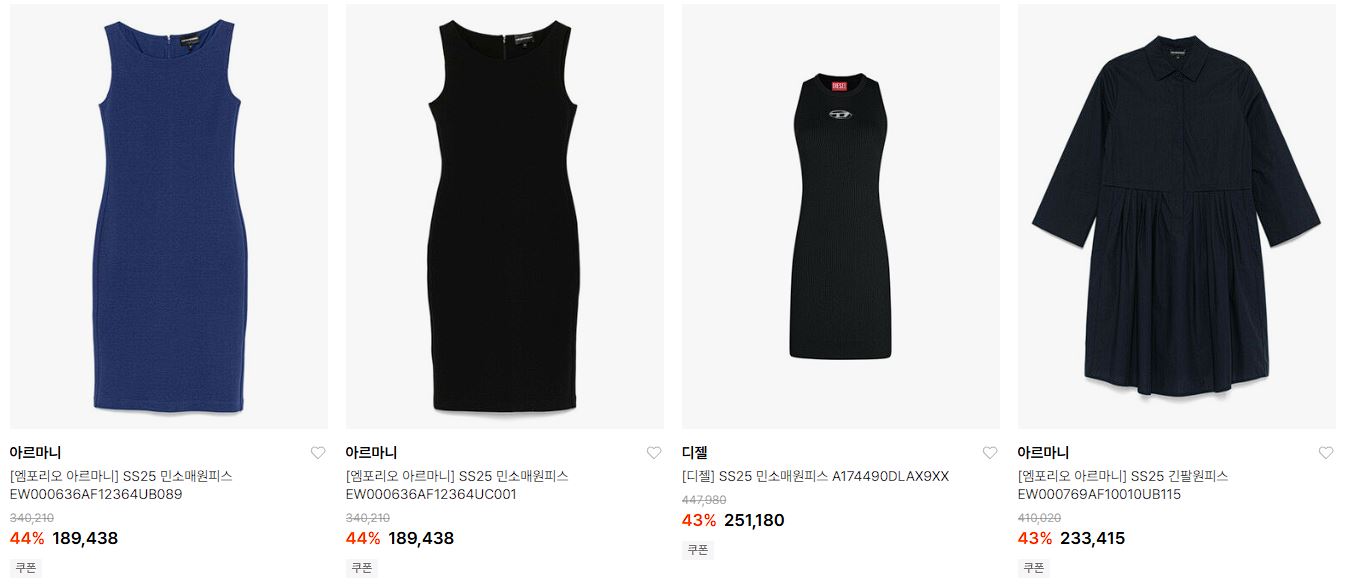
Task: View the Diesel ribbed dress product image
Action: (841, 216)
